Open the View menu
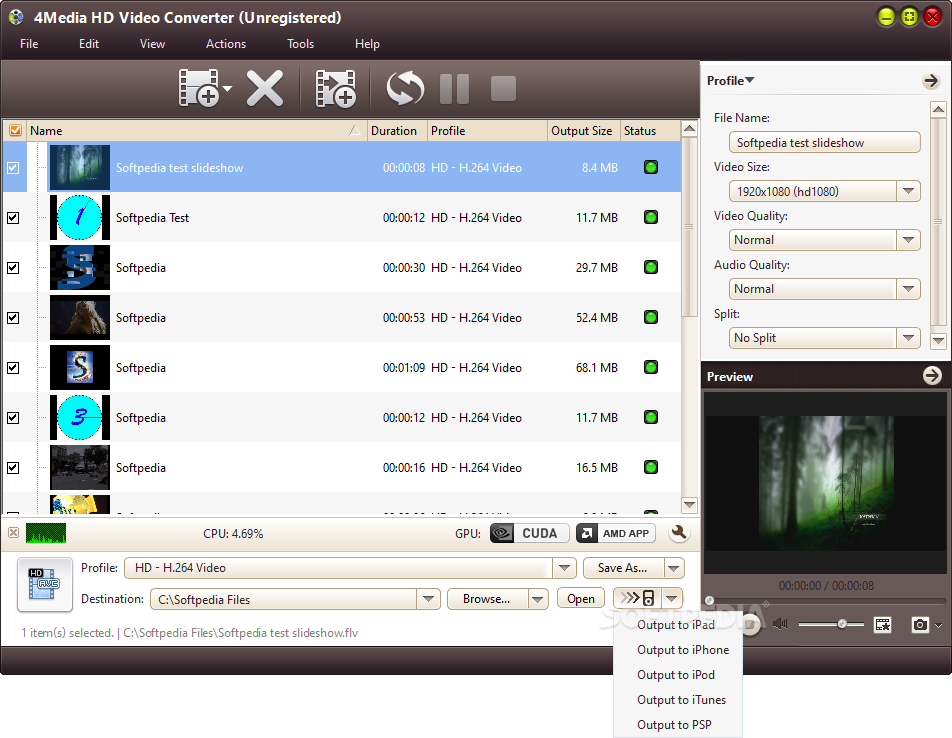The height and width of the screenshot is (738, 952). [x=152, y=44]
